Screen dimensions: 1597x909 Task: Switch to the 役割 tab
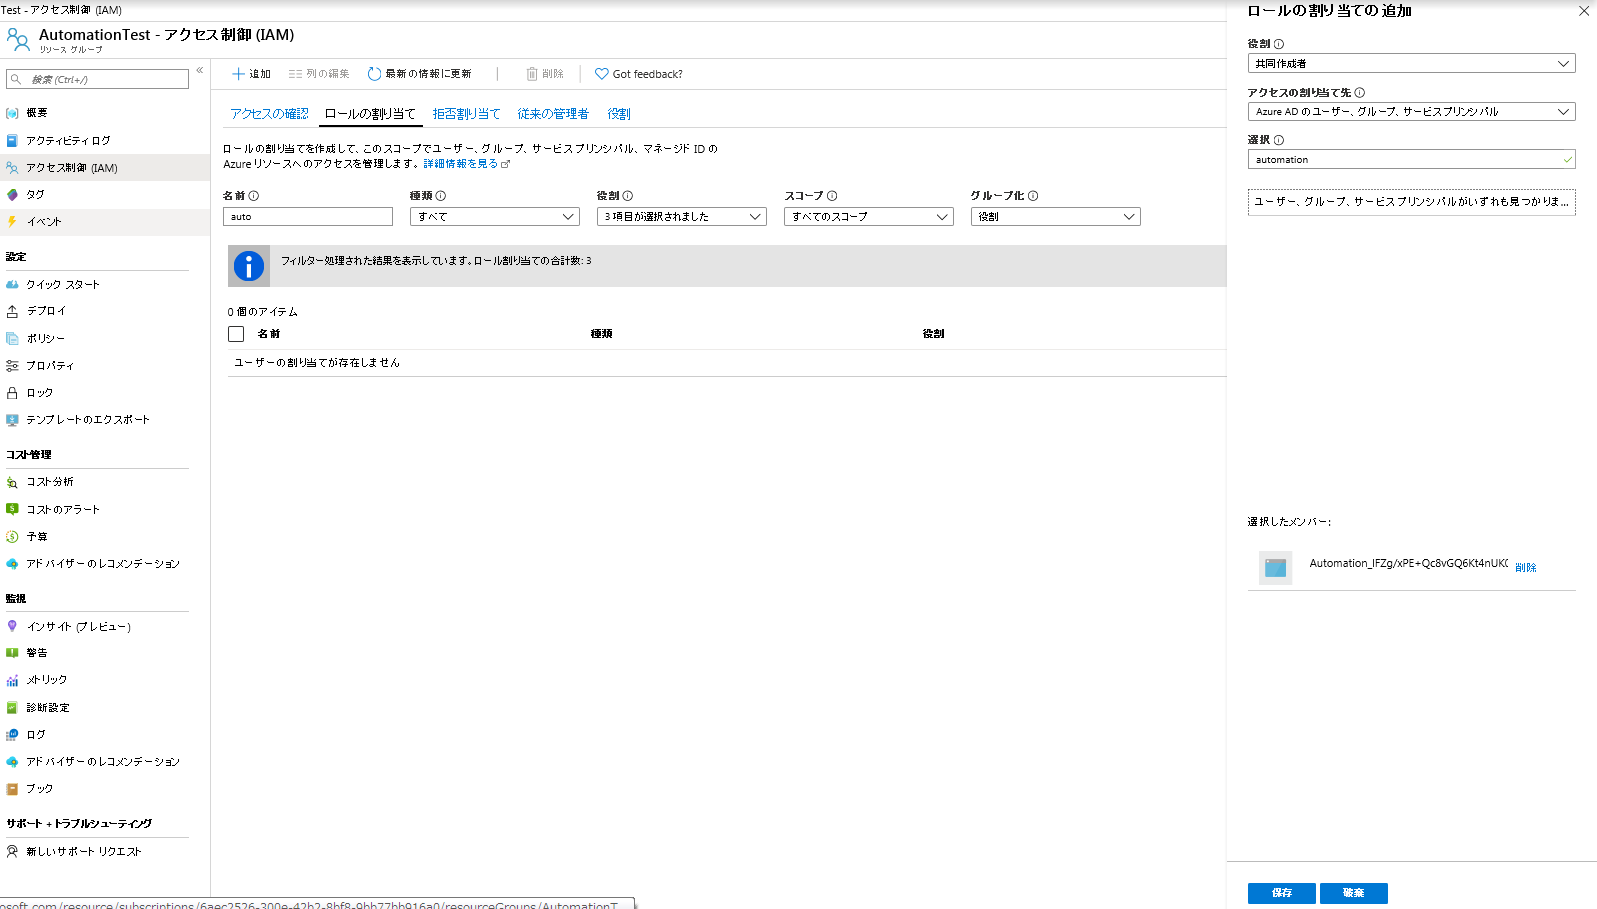pos(619,114)
